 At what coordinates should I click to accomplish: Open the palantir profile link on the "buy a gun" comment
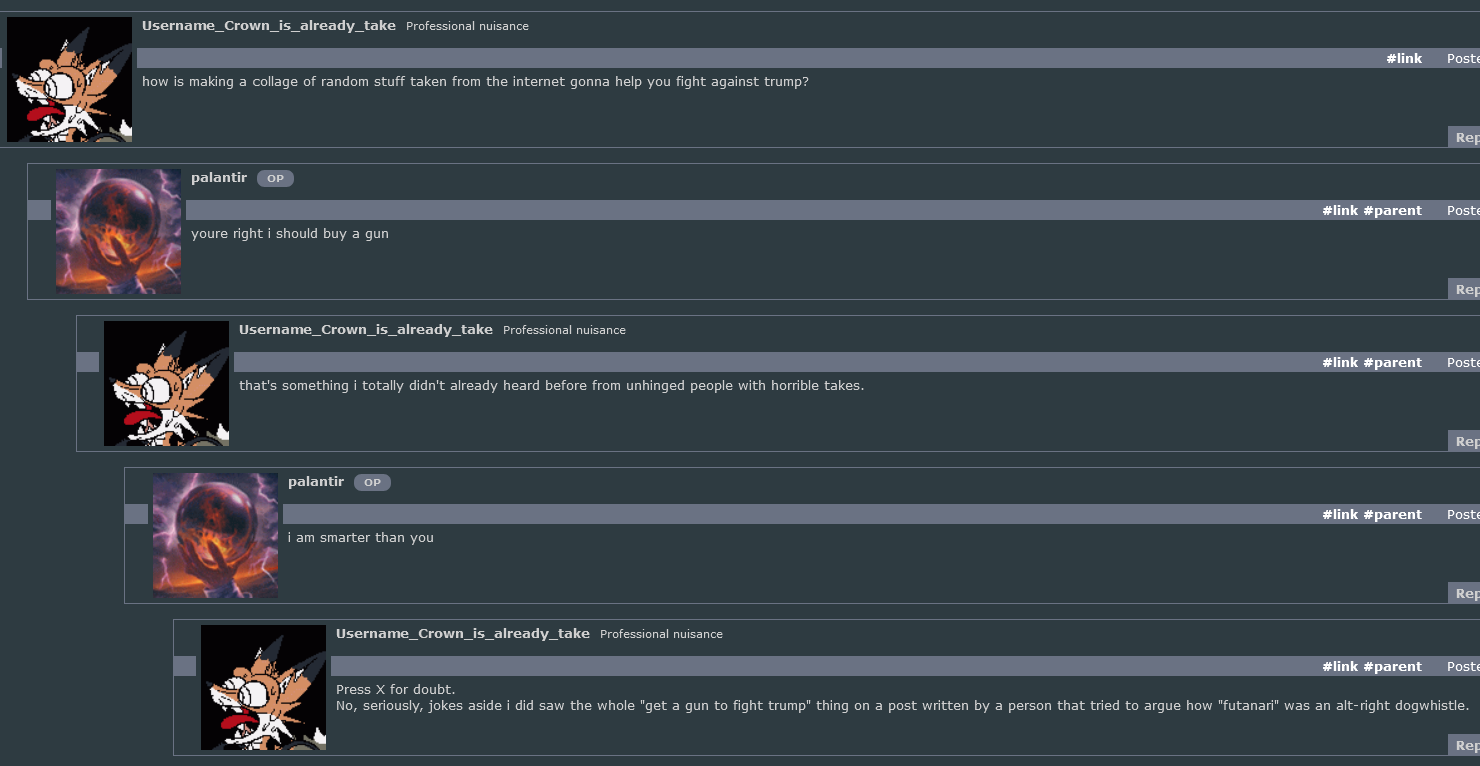pyautogui.click(x=219, y=178)
